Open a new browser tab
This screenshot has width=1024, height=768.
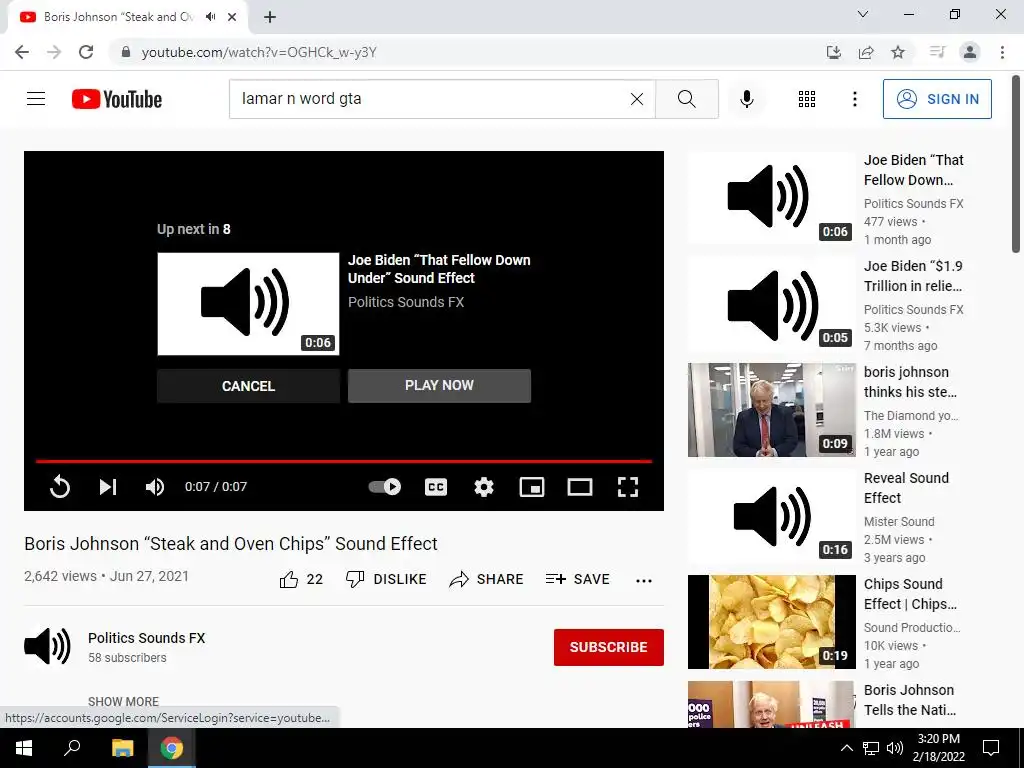270,17
